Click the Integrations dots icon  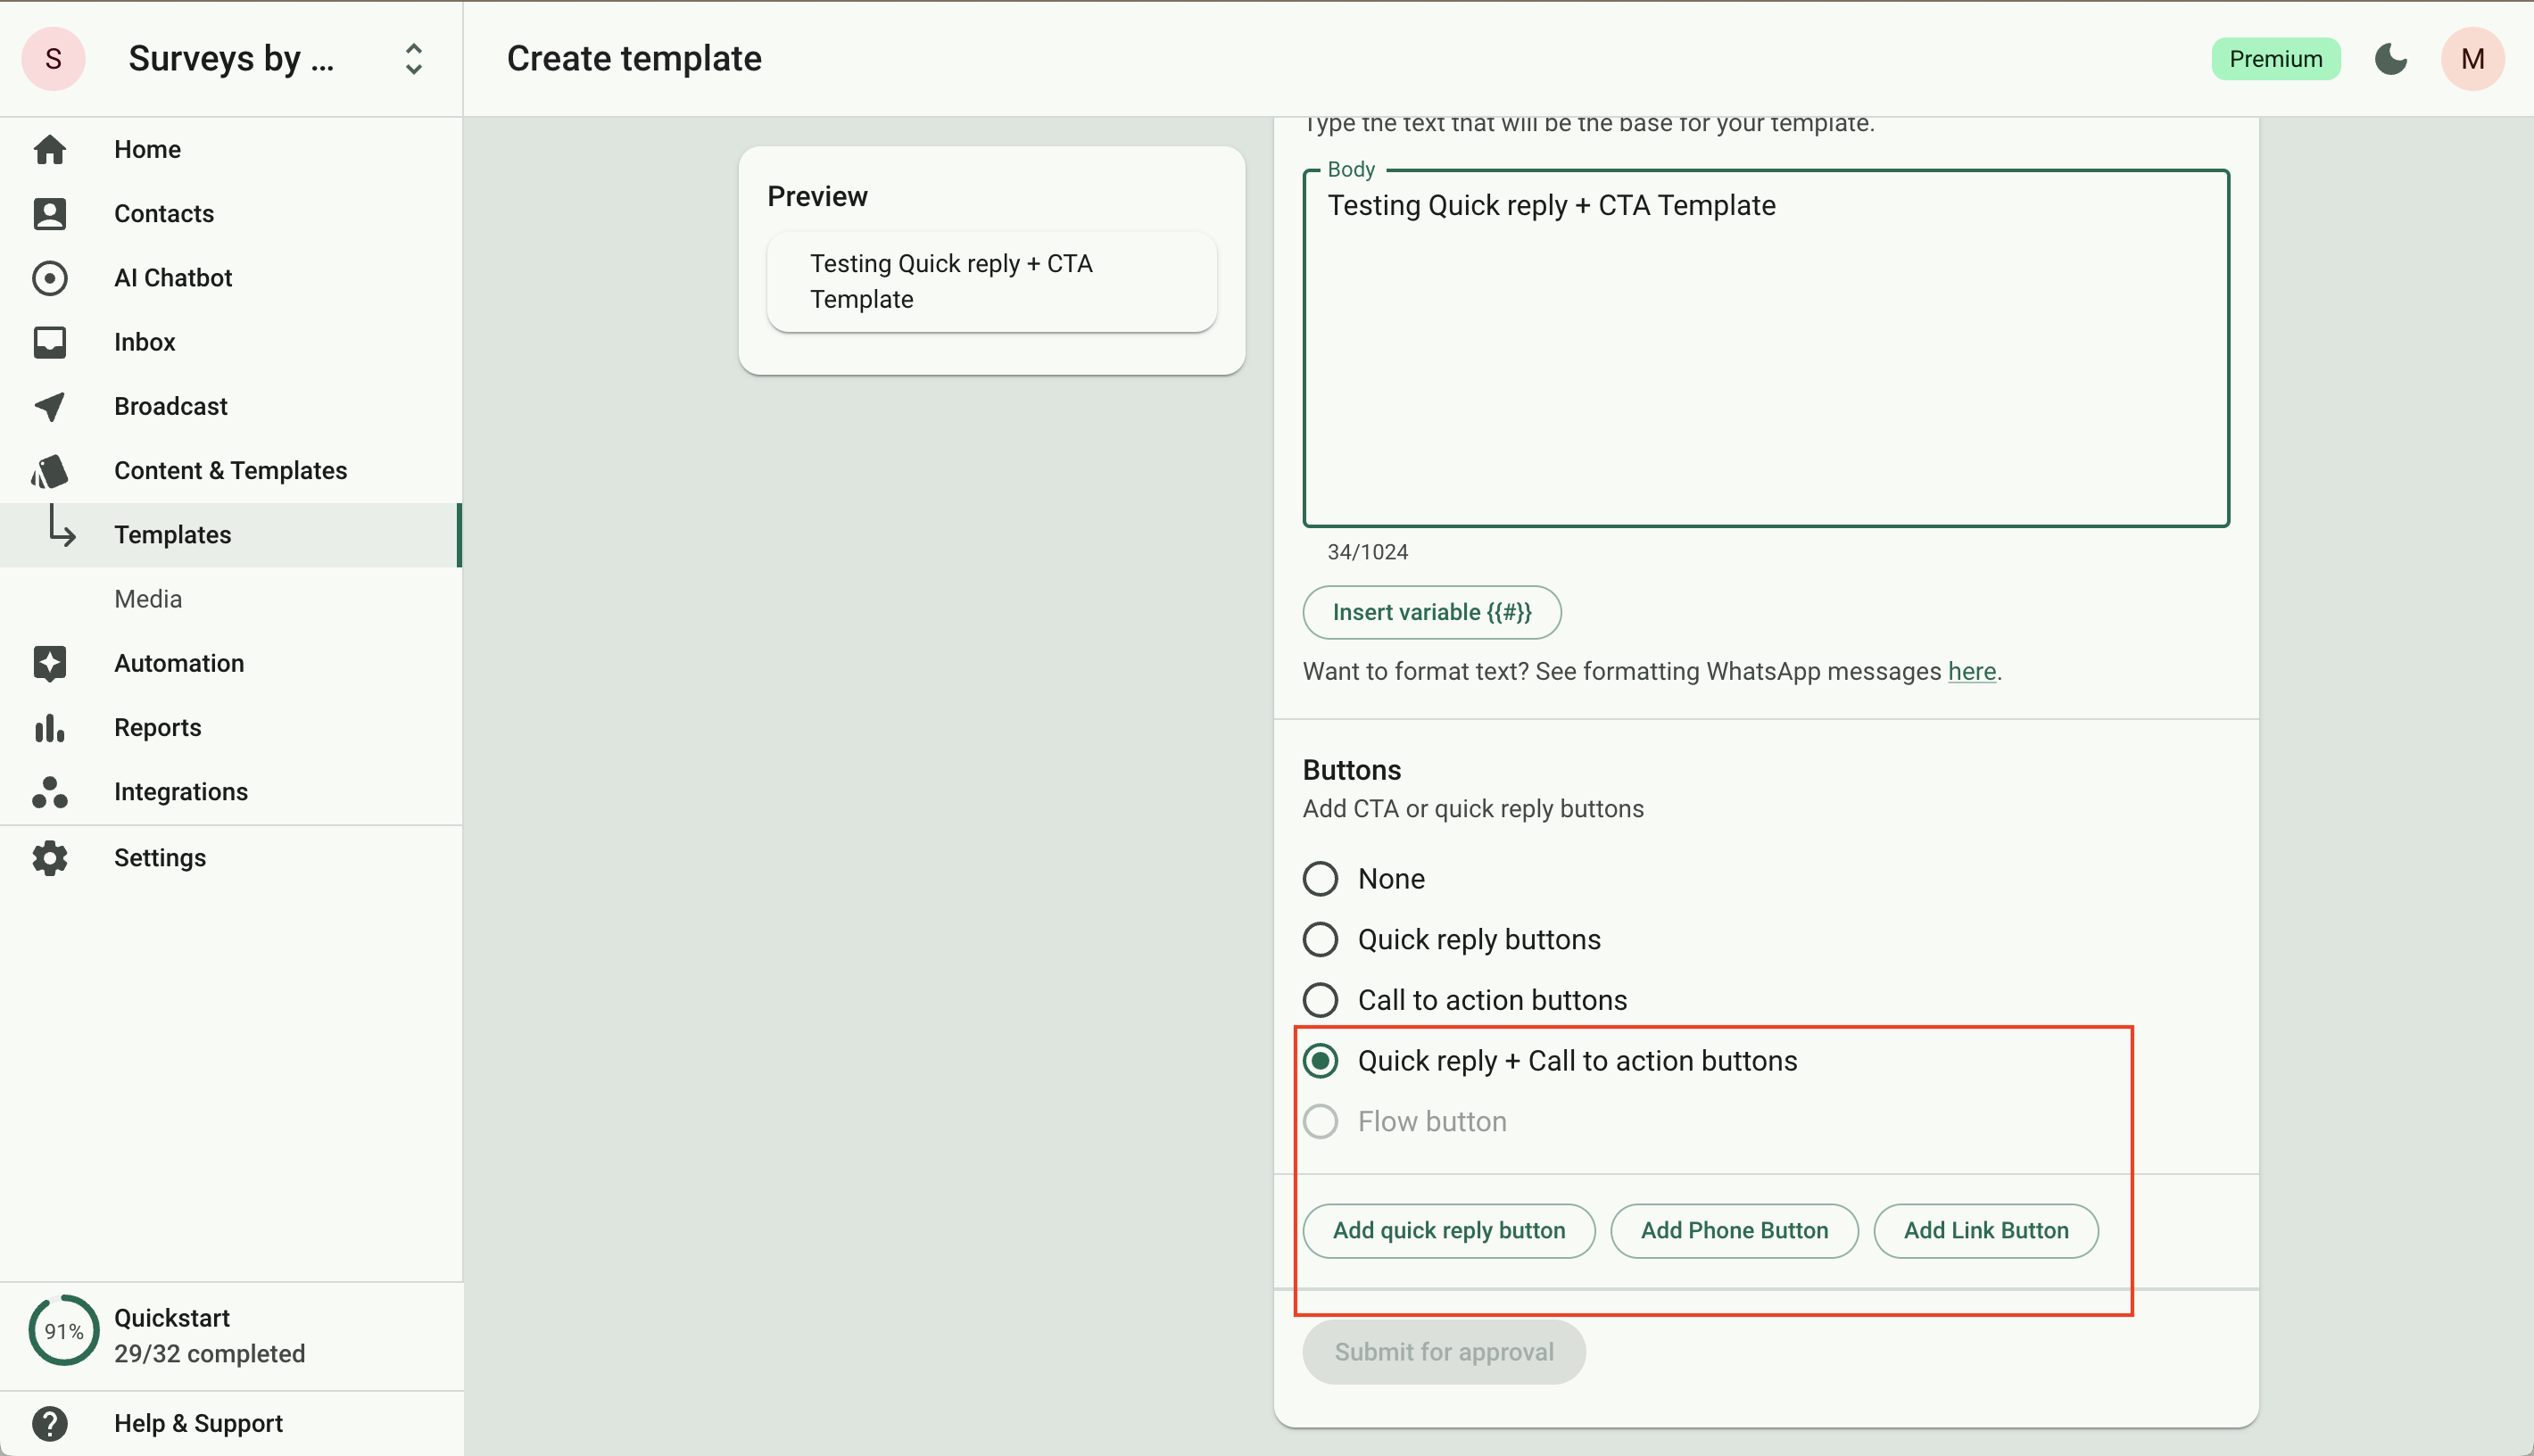click(50, 791)
